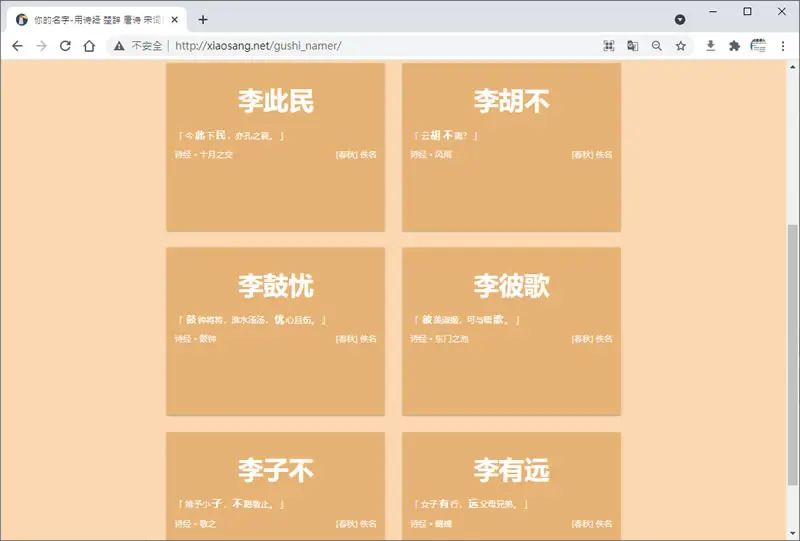The width and height of the screenshot is (800, 541).
Task: Click the not-secure warning triangle icon
Action: click(x=119, y=46)
